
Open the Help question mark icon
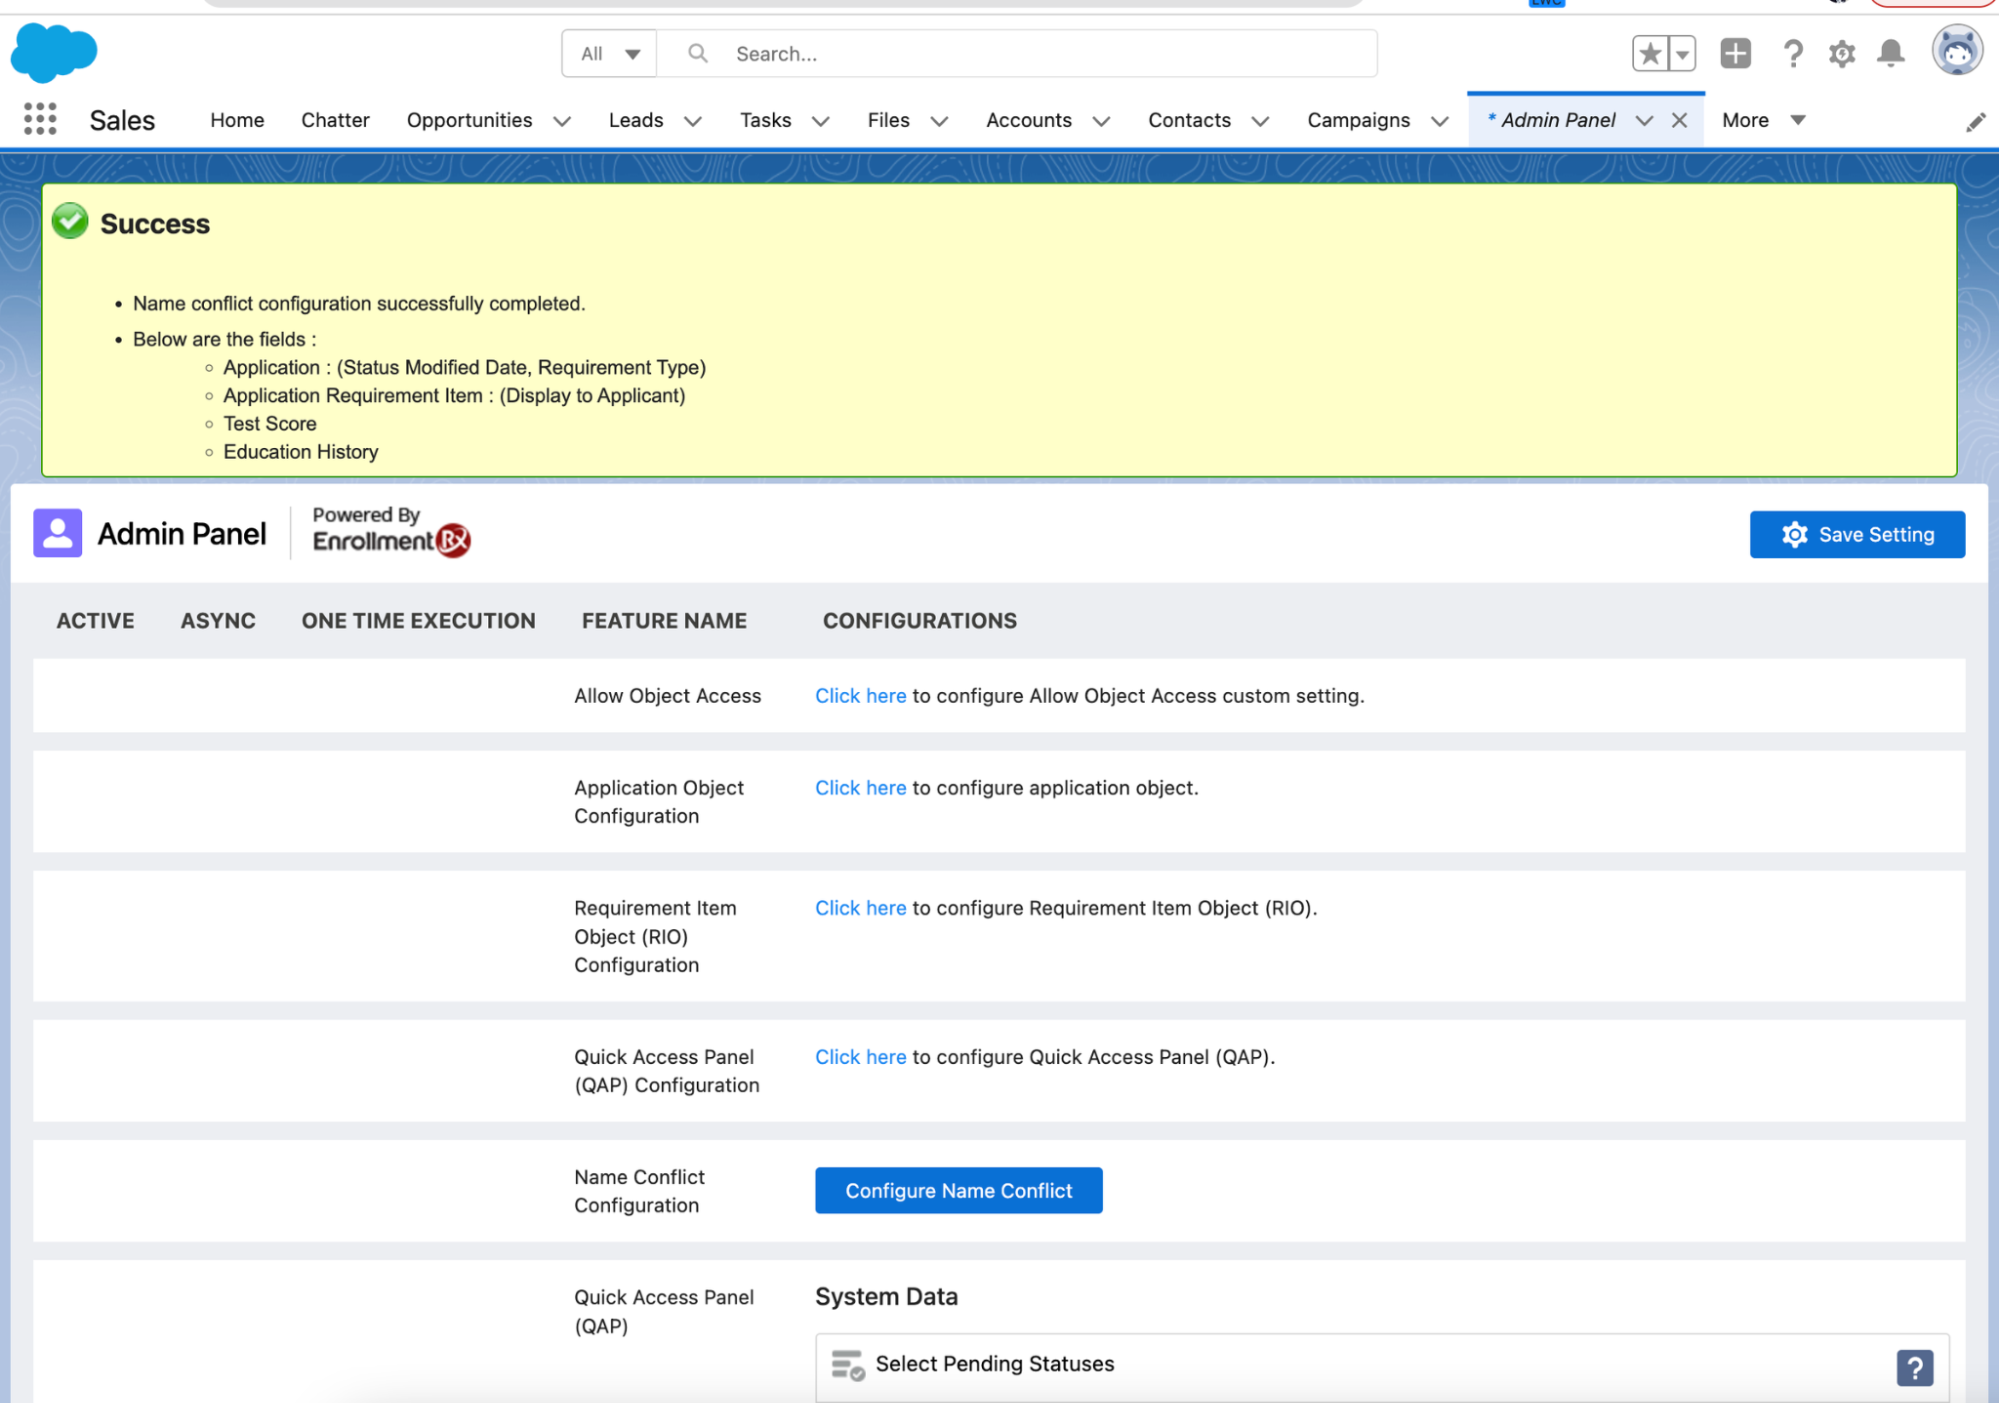1792,53
